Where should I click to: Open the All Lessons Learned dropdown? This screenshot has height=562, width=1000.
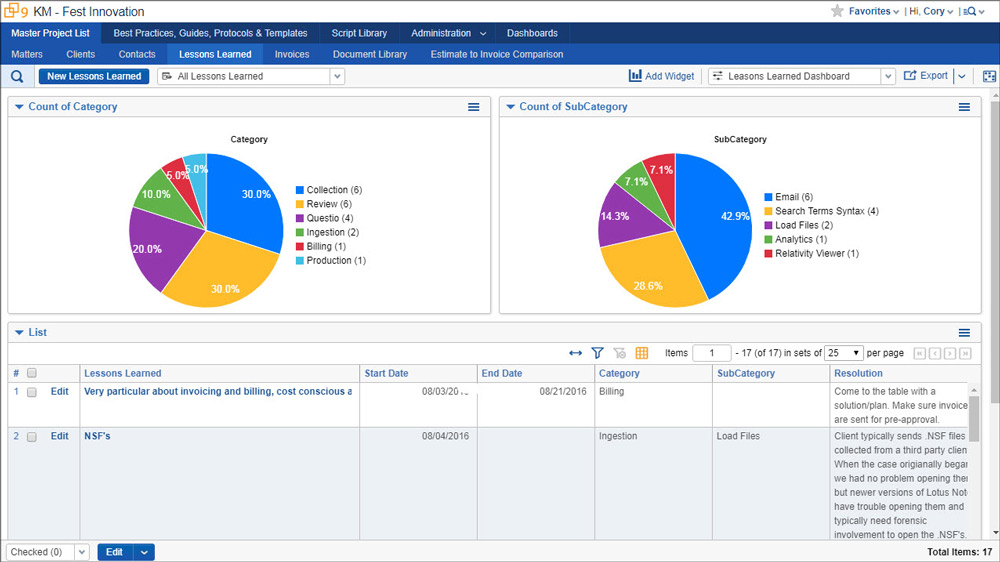[337, 76]
